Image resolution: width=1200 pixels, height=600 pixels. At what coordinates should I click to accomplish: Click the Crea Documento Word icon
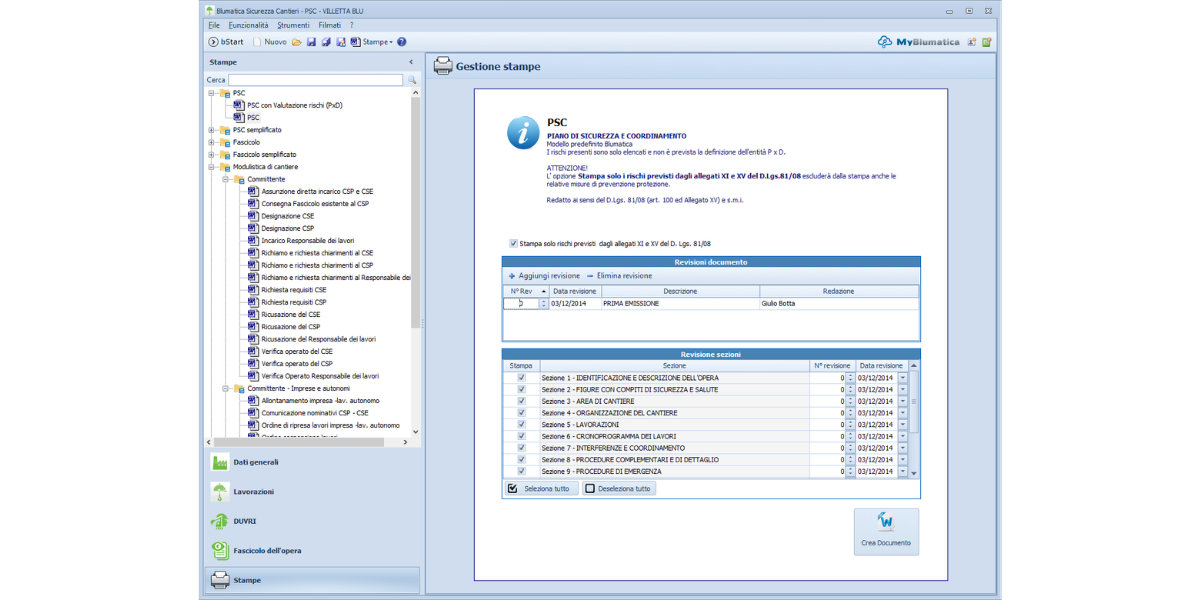coord(885,523)
